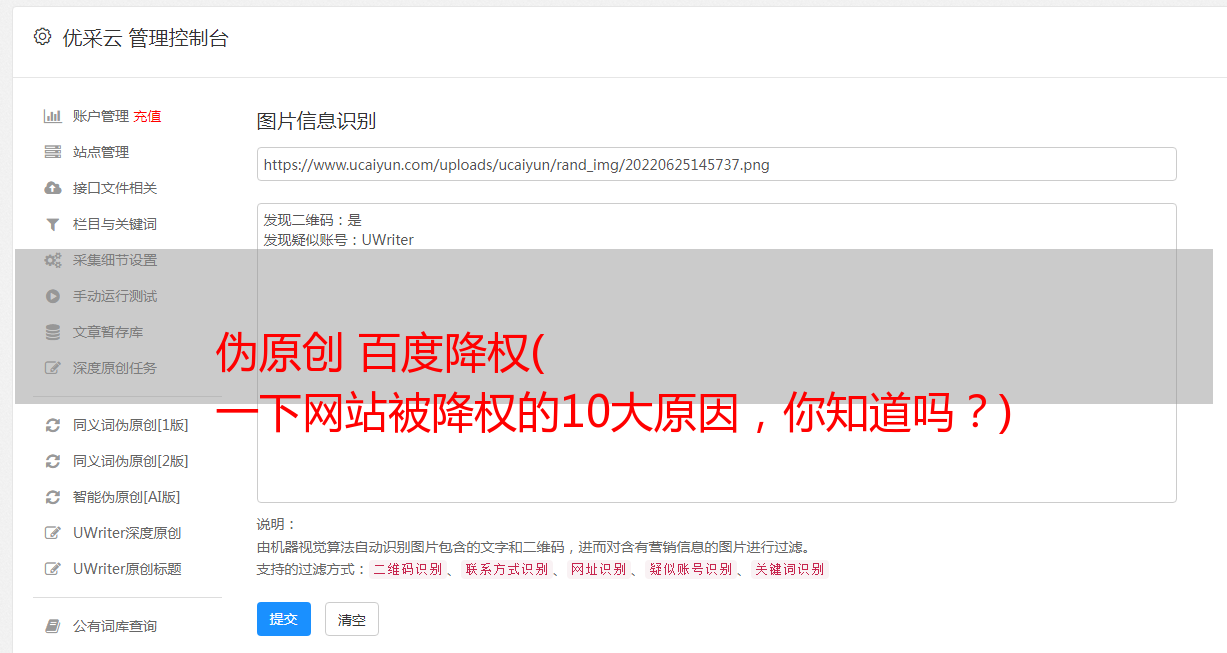The image size is (1227, 653).
Task: Click the 图片信息识别 heading
Action: pyautogui.click(x=316, y=121)
